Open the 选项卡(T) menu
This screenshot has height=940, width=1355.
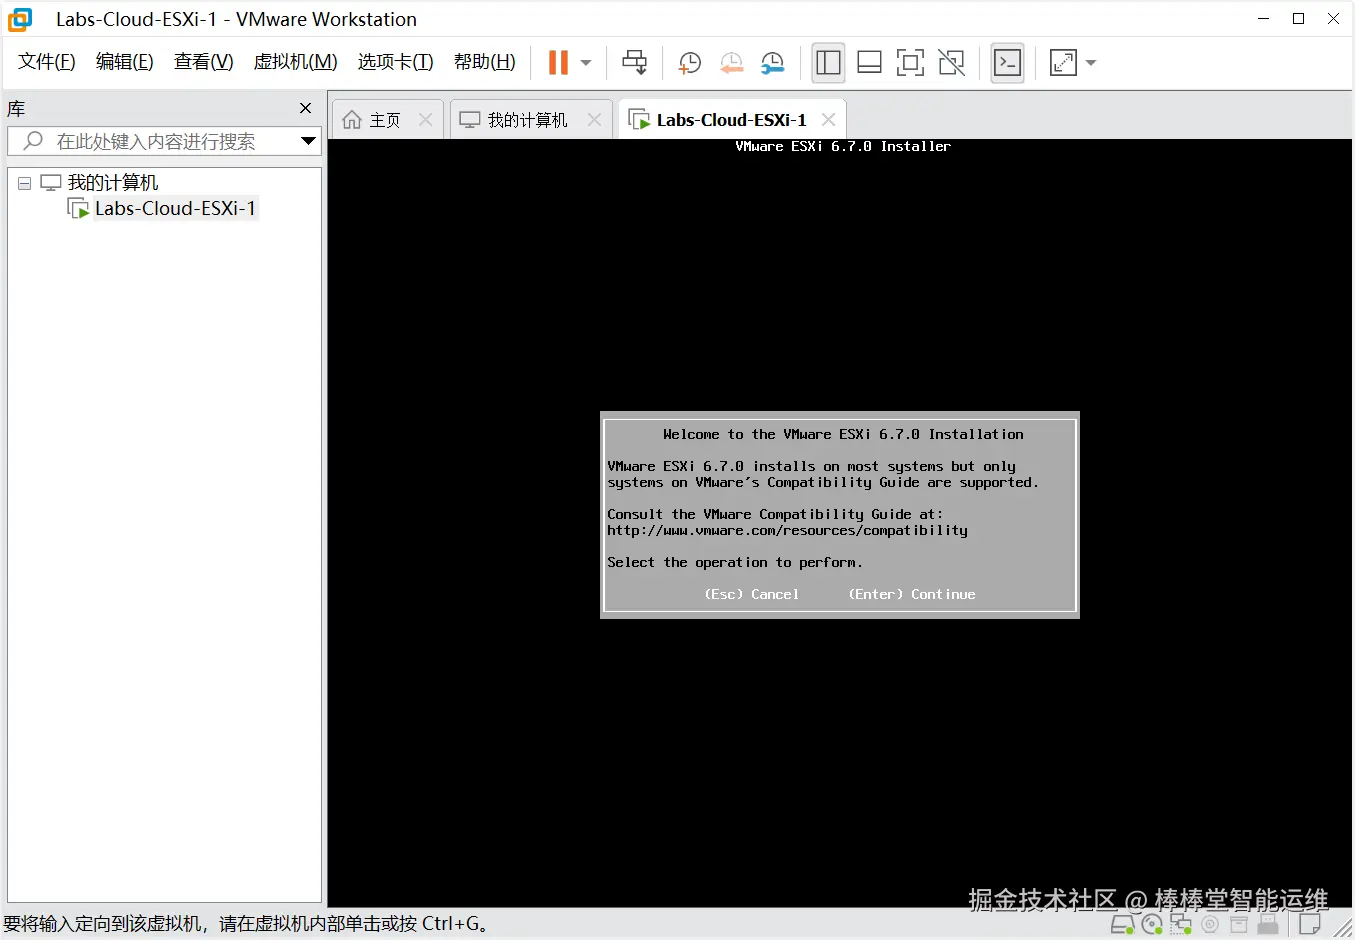point(396,62)
